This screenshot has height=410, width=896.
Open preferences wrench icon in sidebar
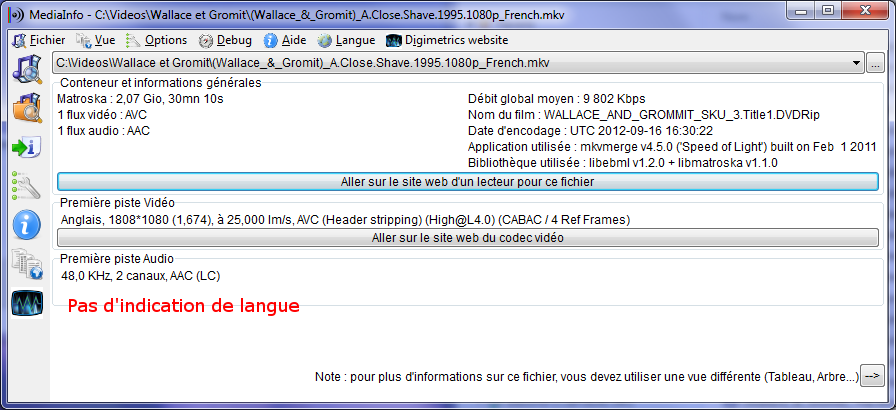[x=26, y=185]
